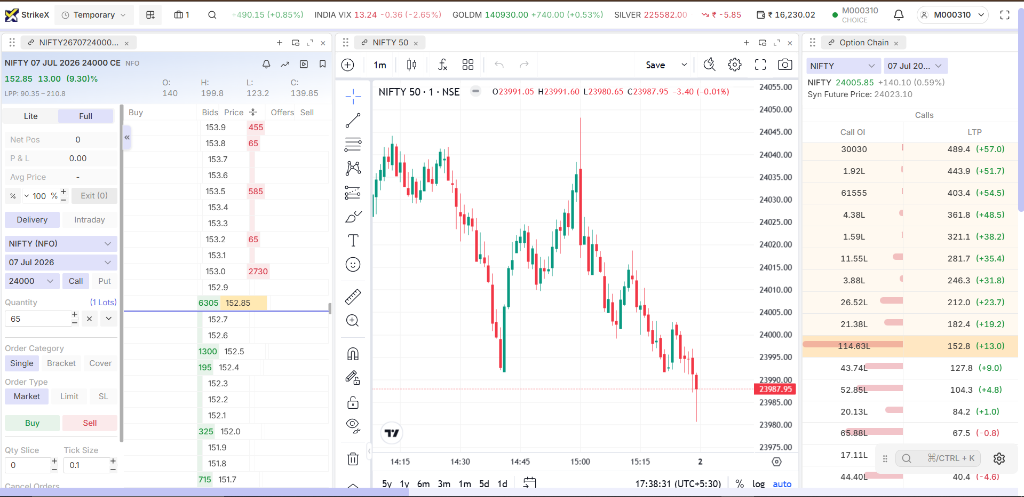Screen dimensions: 1024x497
Task: Switch order panel to Lite mode
Action: (x=31, y=116)
